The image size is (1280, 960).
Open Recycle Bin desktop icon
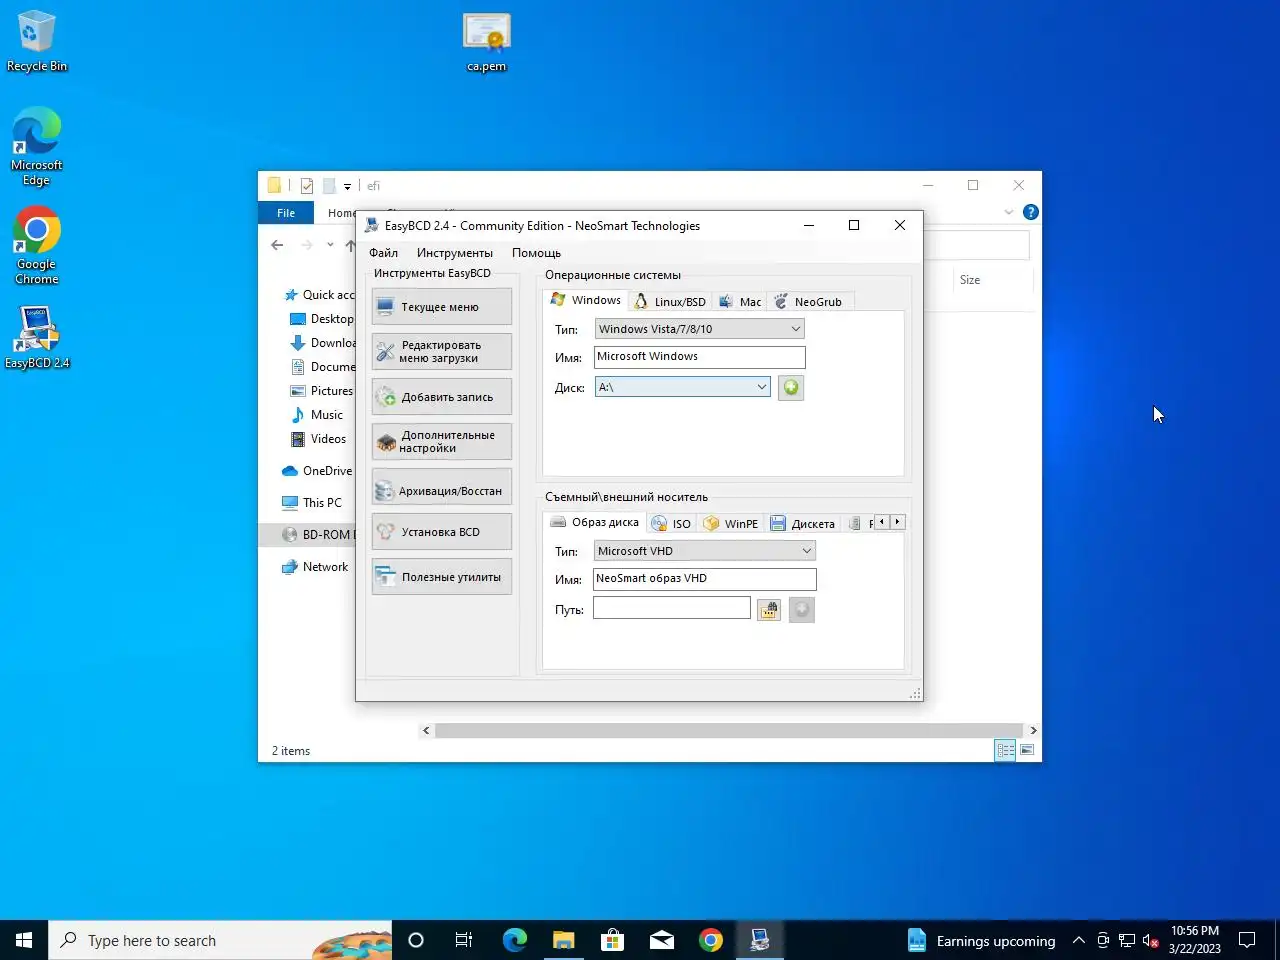(x=37, y=41)
